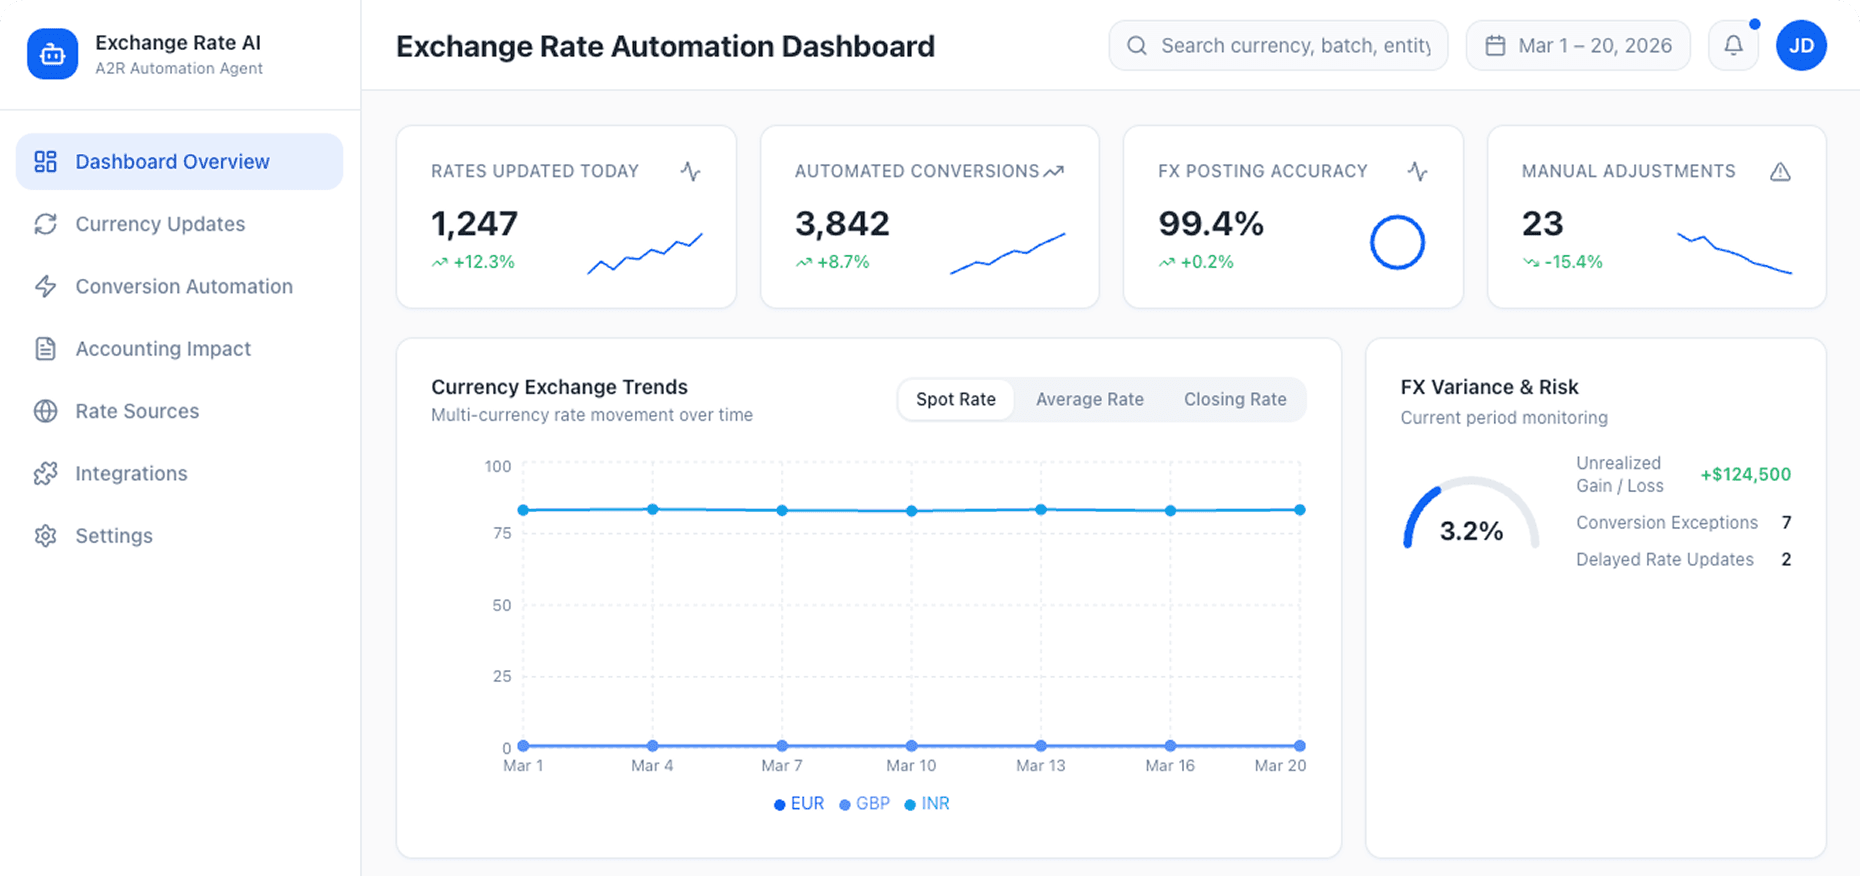Click trending arrow icon on Automated Conversions
The width and height of the screenshot is (1860, 876).
tap(1054, 171)
